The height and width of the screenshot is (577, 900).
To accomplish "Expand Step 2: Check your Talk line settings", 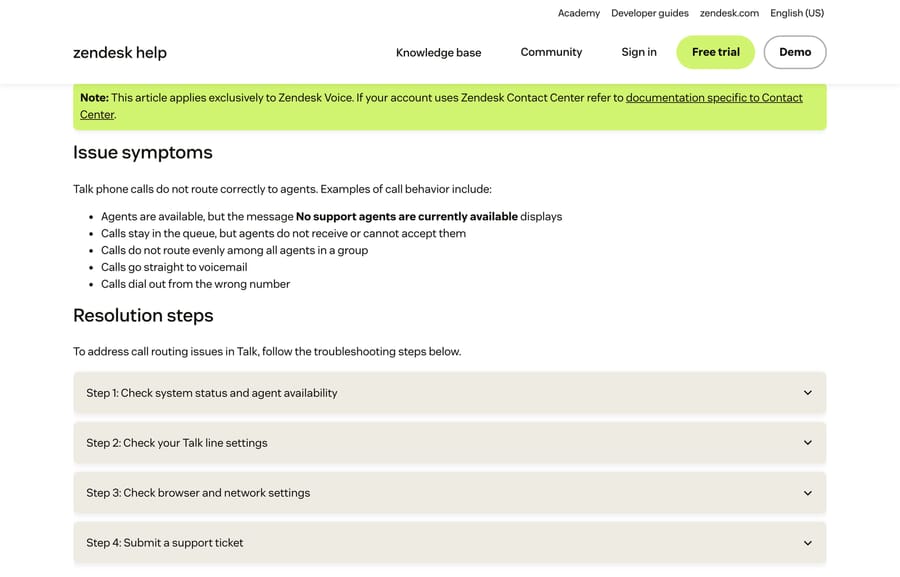I will pyautogui.click(x=449, y=443).
